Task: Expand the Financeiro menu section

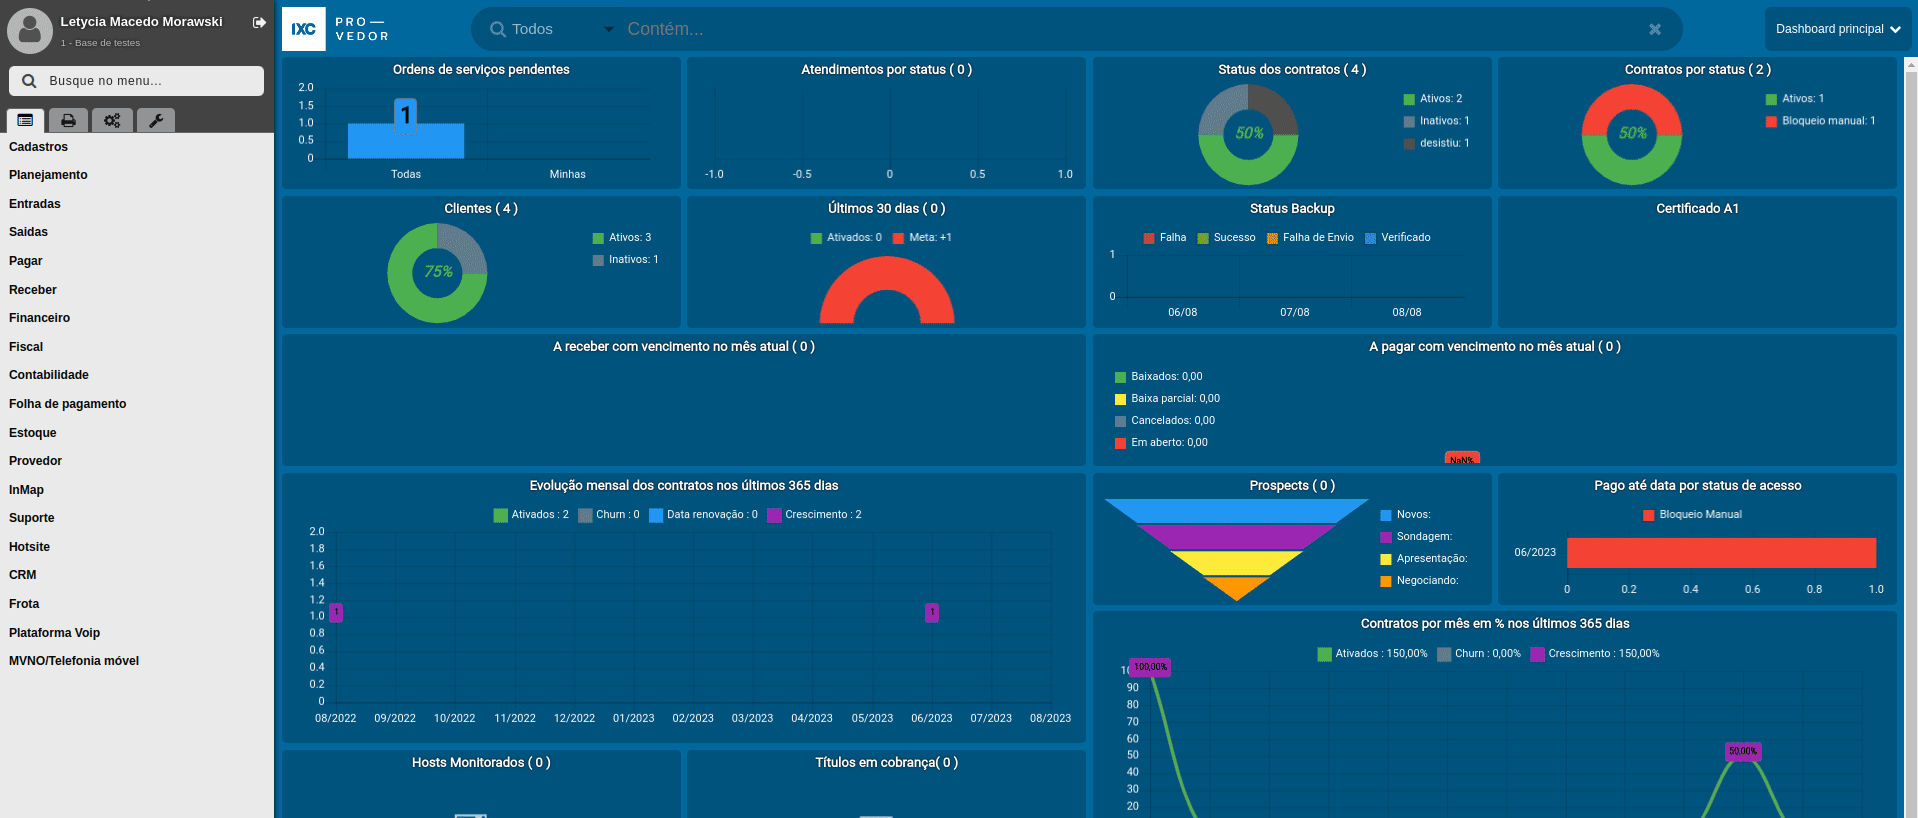Action: pyautogui.click(x=40, y=318)
